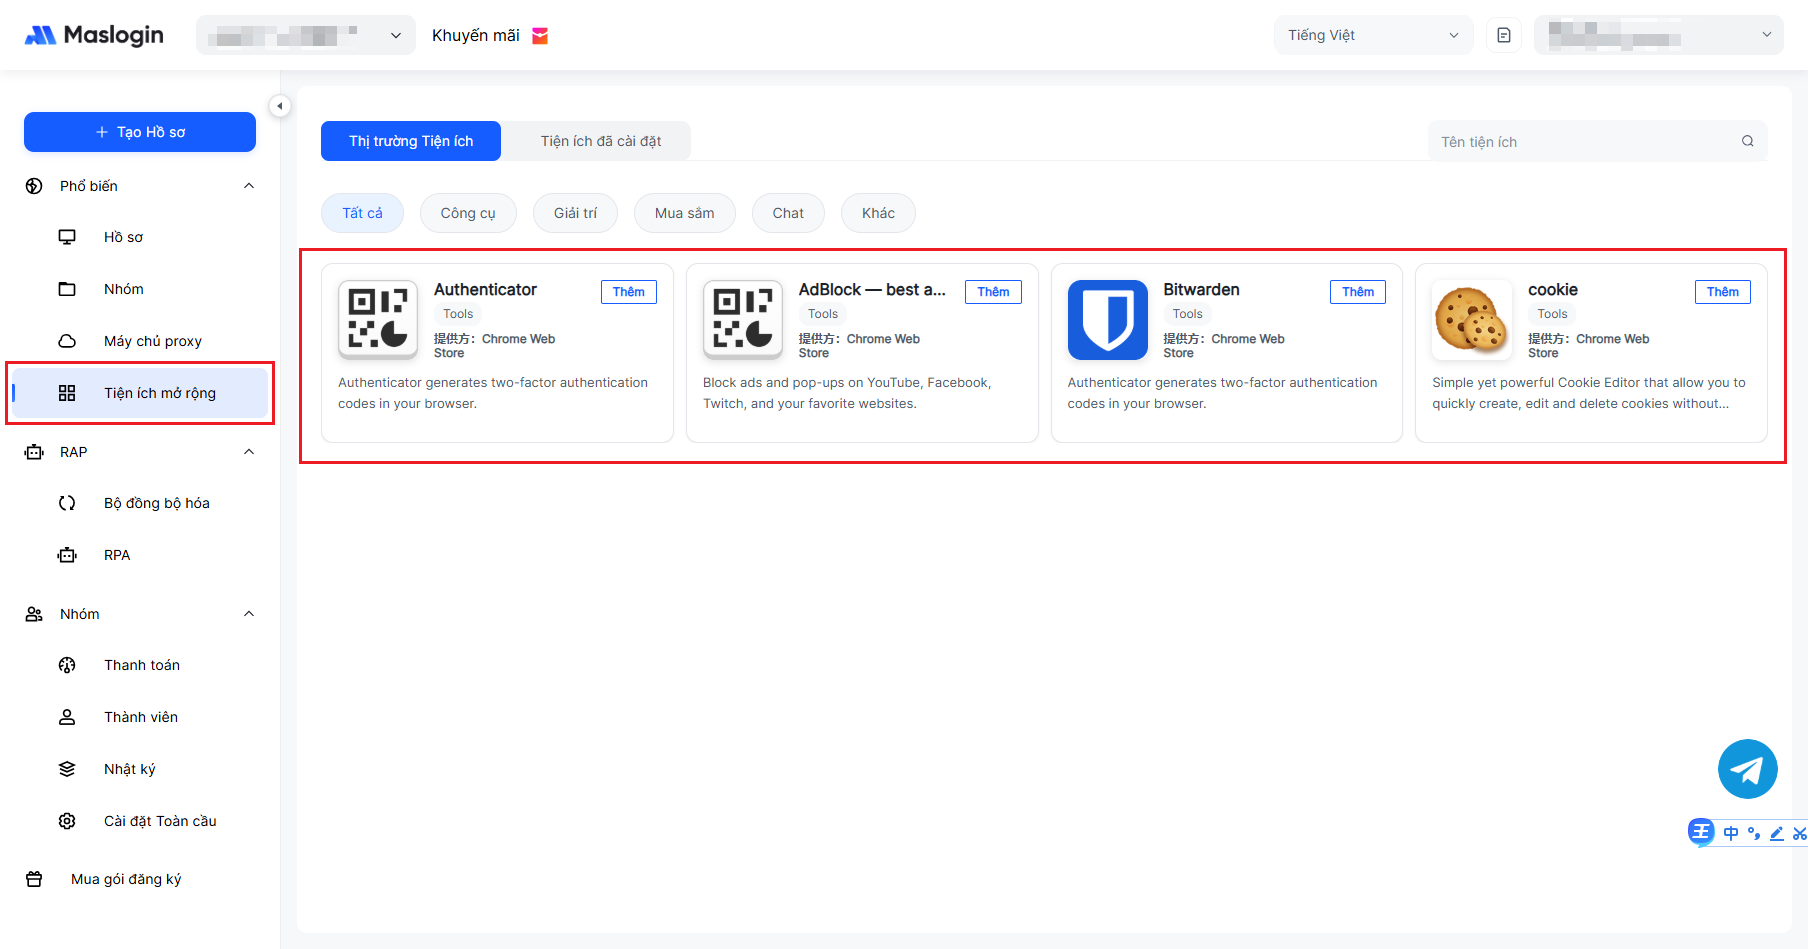Collapse the RAP section chevron
The height and width of the screenshot is (949, 1808).
point(249,452)
